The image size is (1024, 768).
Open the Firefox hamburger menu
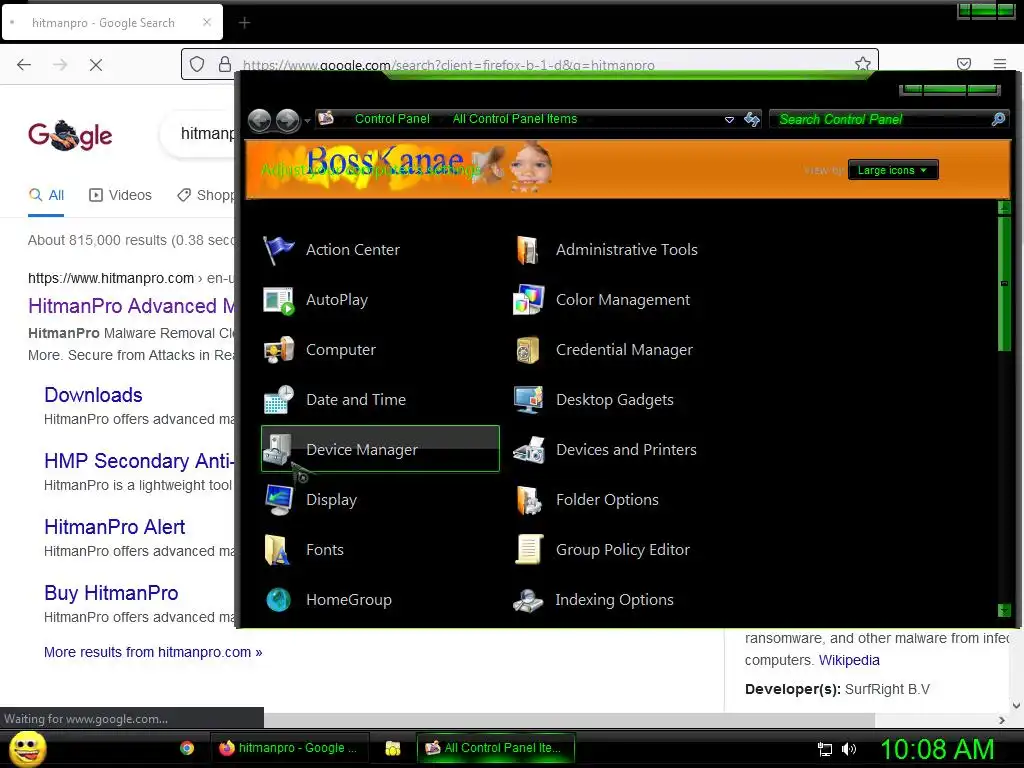tap(999, 64)
